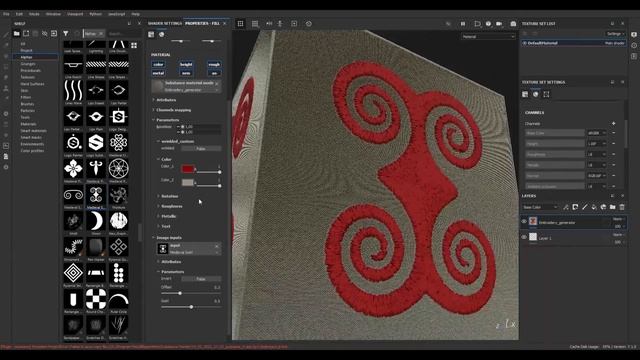The width and height of the screenshot is (640, 360).
Task: Toggle the ao material channel
Action: tap(214, 73)
